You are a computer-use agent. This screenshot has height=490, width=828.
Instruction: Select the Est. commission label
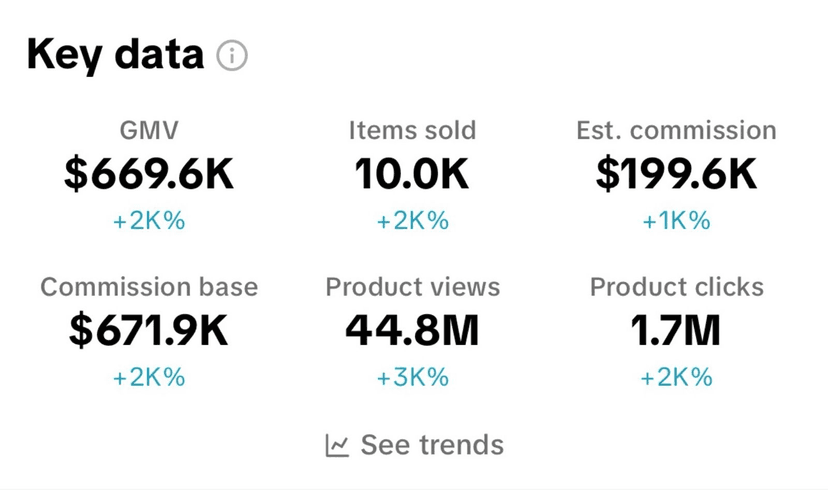676,130
